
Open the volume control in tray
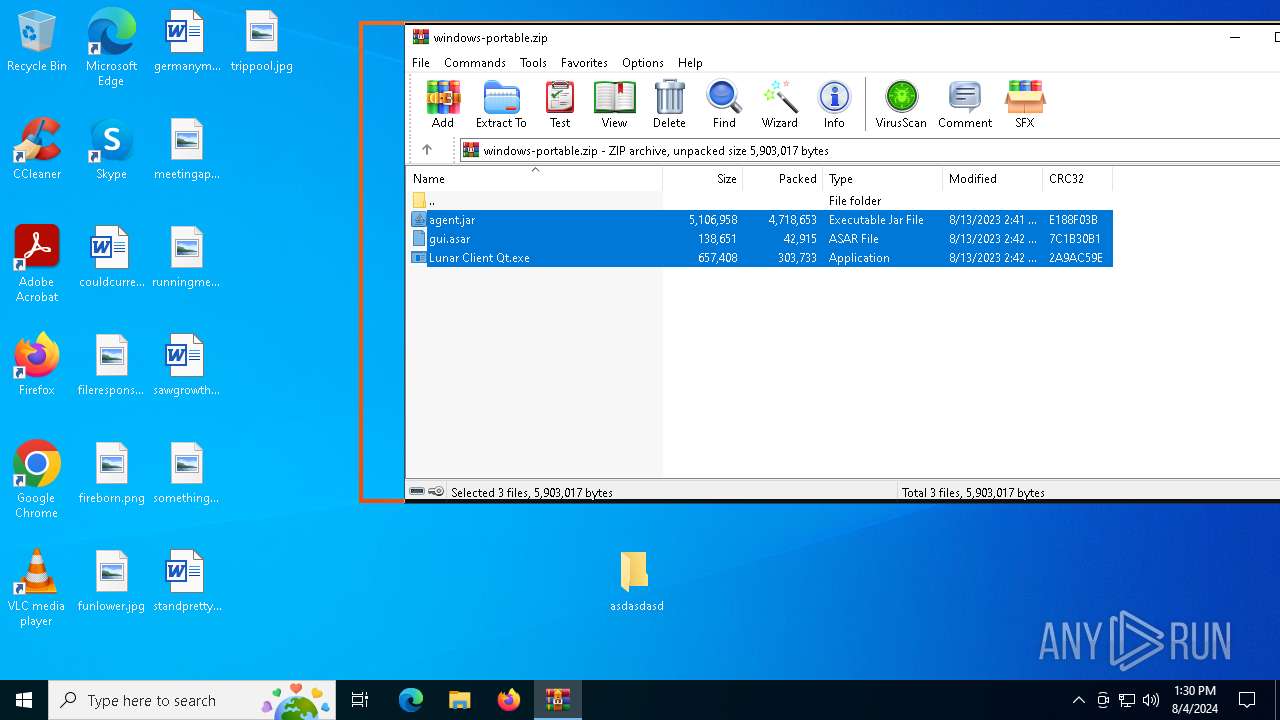[1151, 700]
